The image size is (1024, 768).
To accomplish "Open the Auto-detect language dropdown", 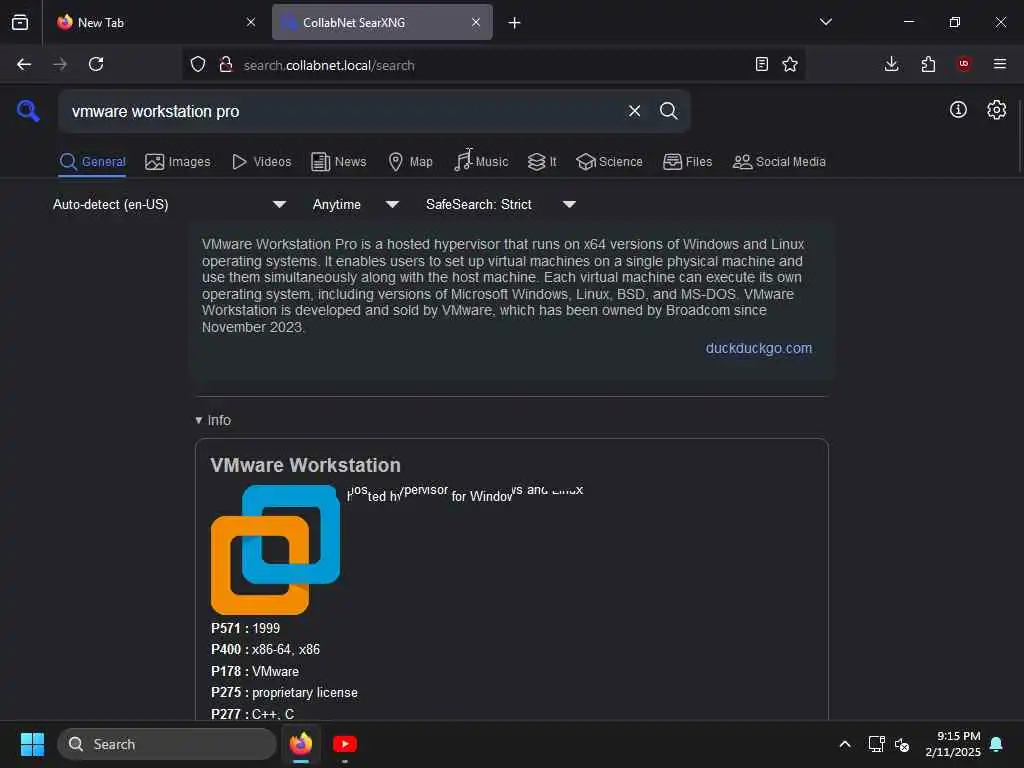I will click(169, 204).
